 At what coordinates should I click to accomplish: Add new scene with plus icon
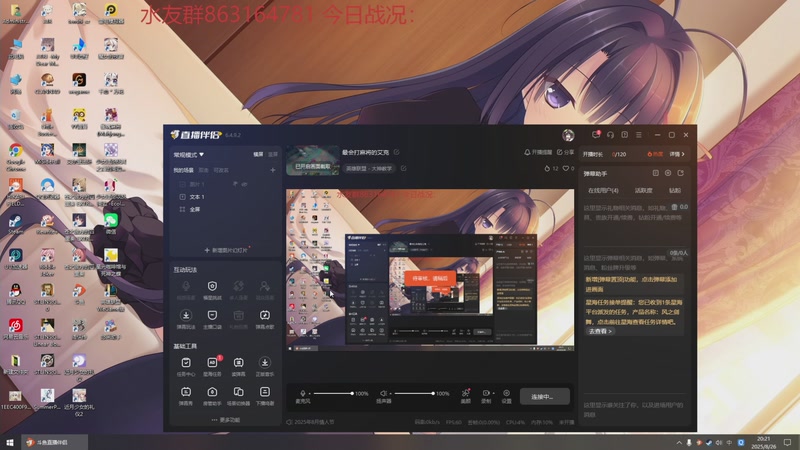pyautogui.click(x=272, y=170)
